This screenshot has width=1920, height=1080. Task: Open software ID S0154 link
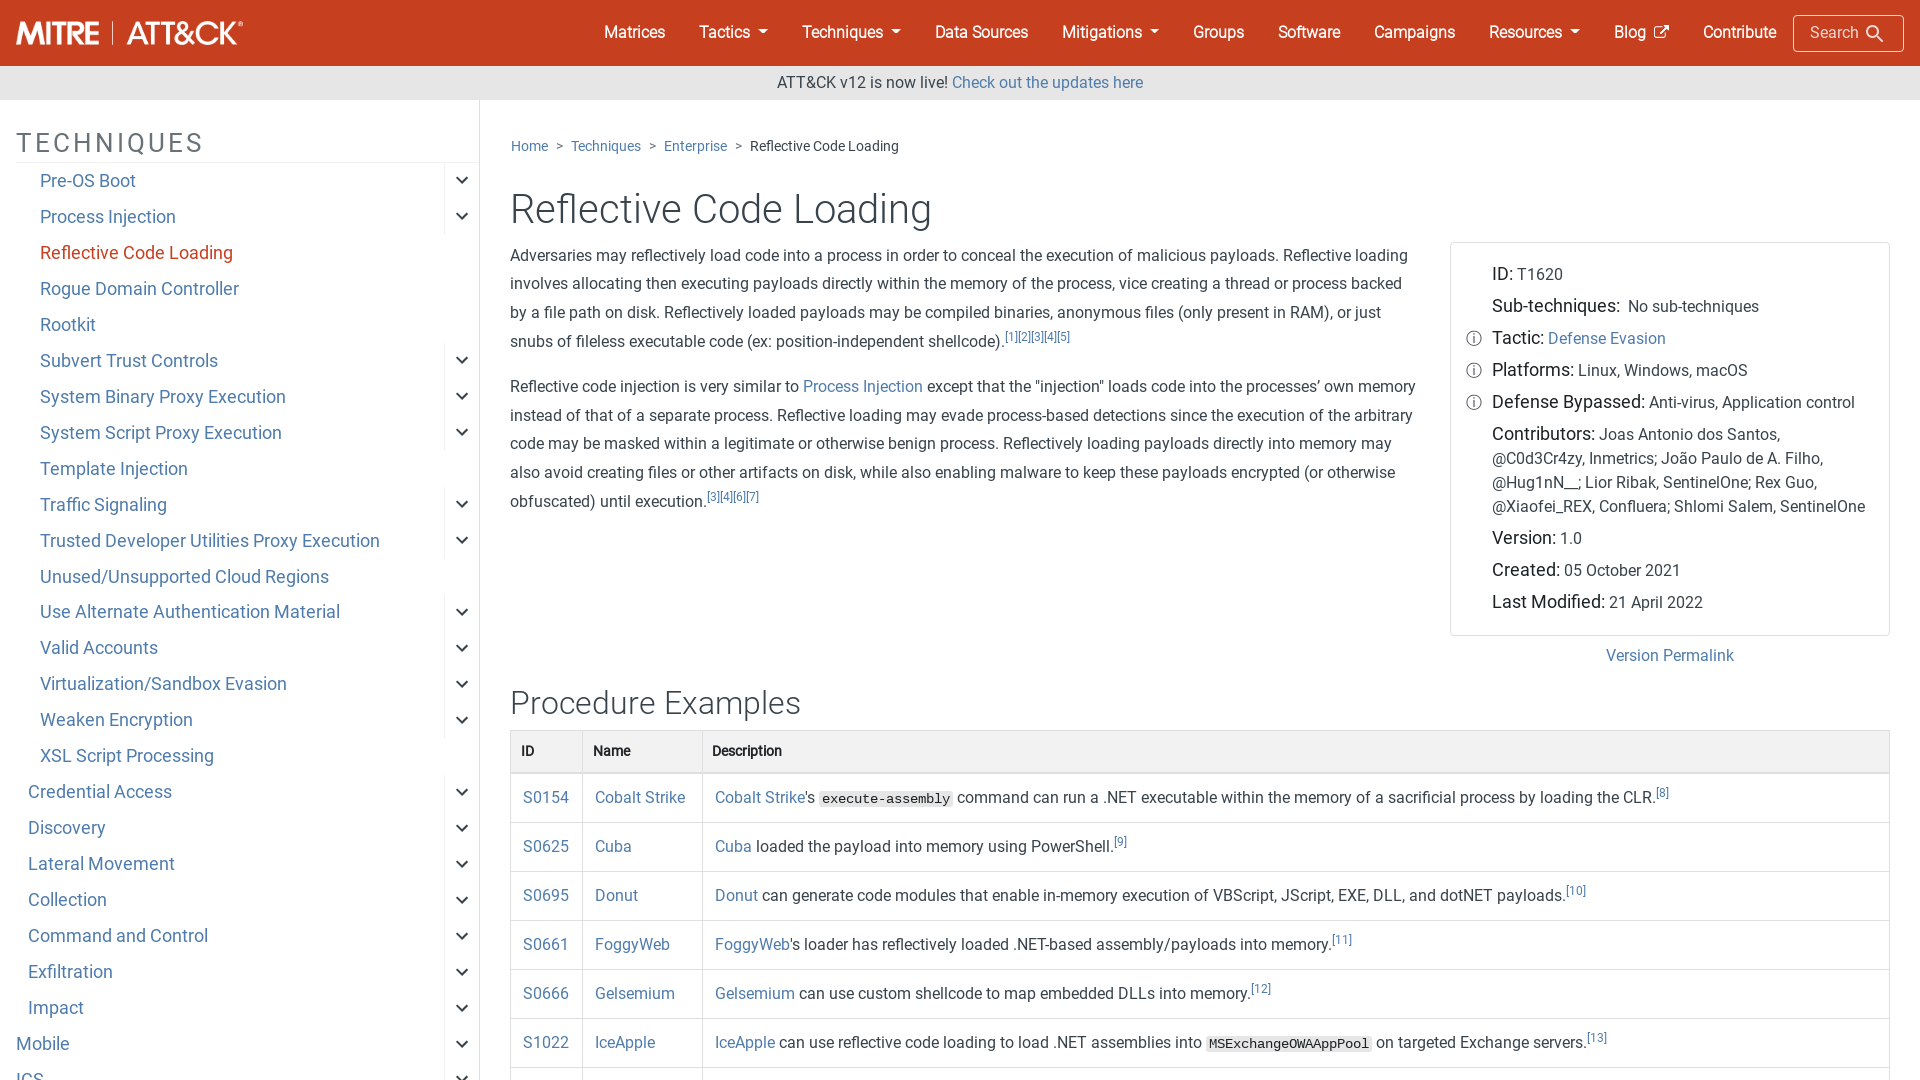546,798
